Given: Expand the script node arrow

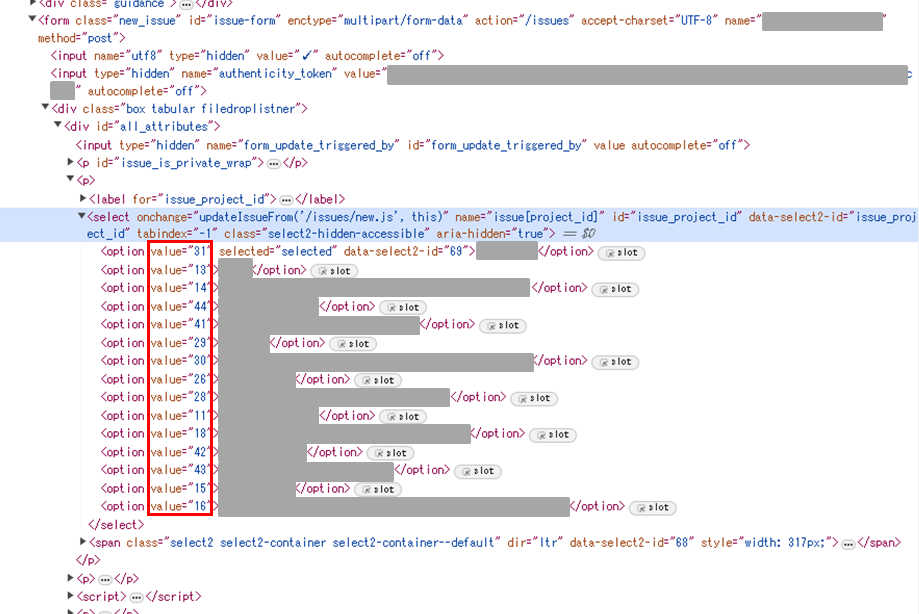Looking at the screenshot, I should (70, 596).
